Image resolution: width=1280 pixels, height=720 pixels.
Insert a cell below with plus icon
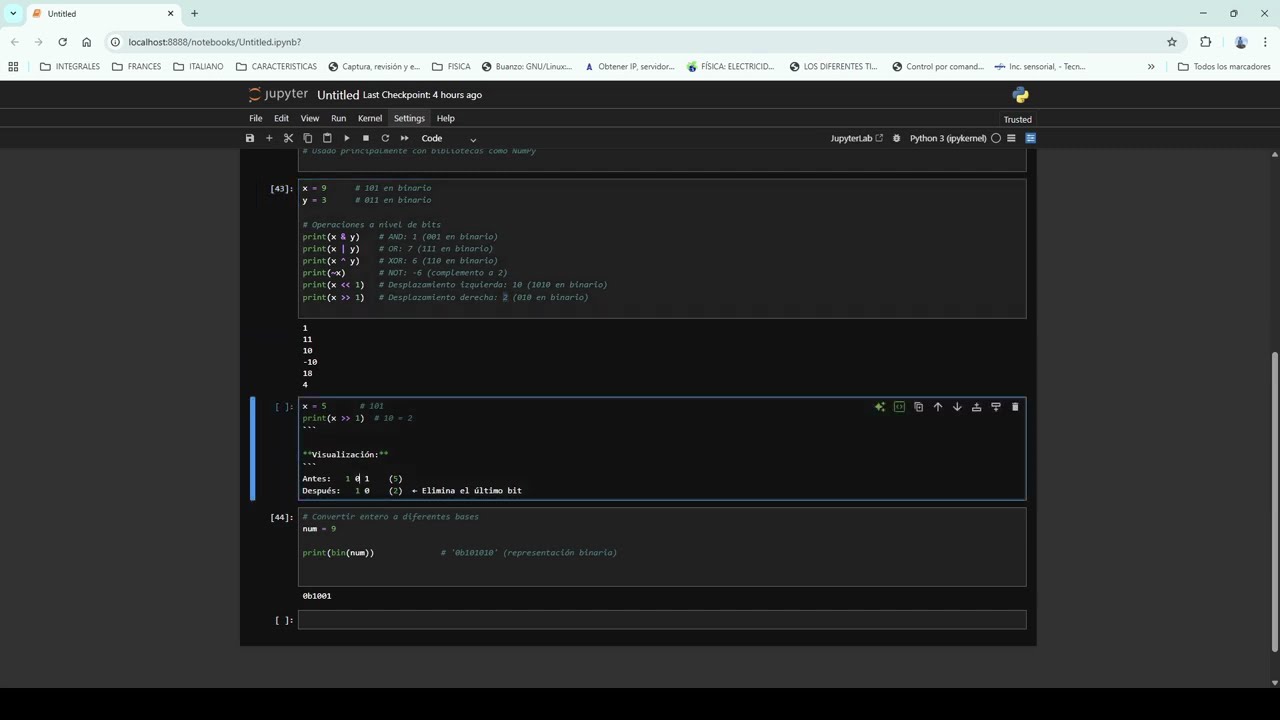tap(269, 138)
